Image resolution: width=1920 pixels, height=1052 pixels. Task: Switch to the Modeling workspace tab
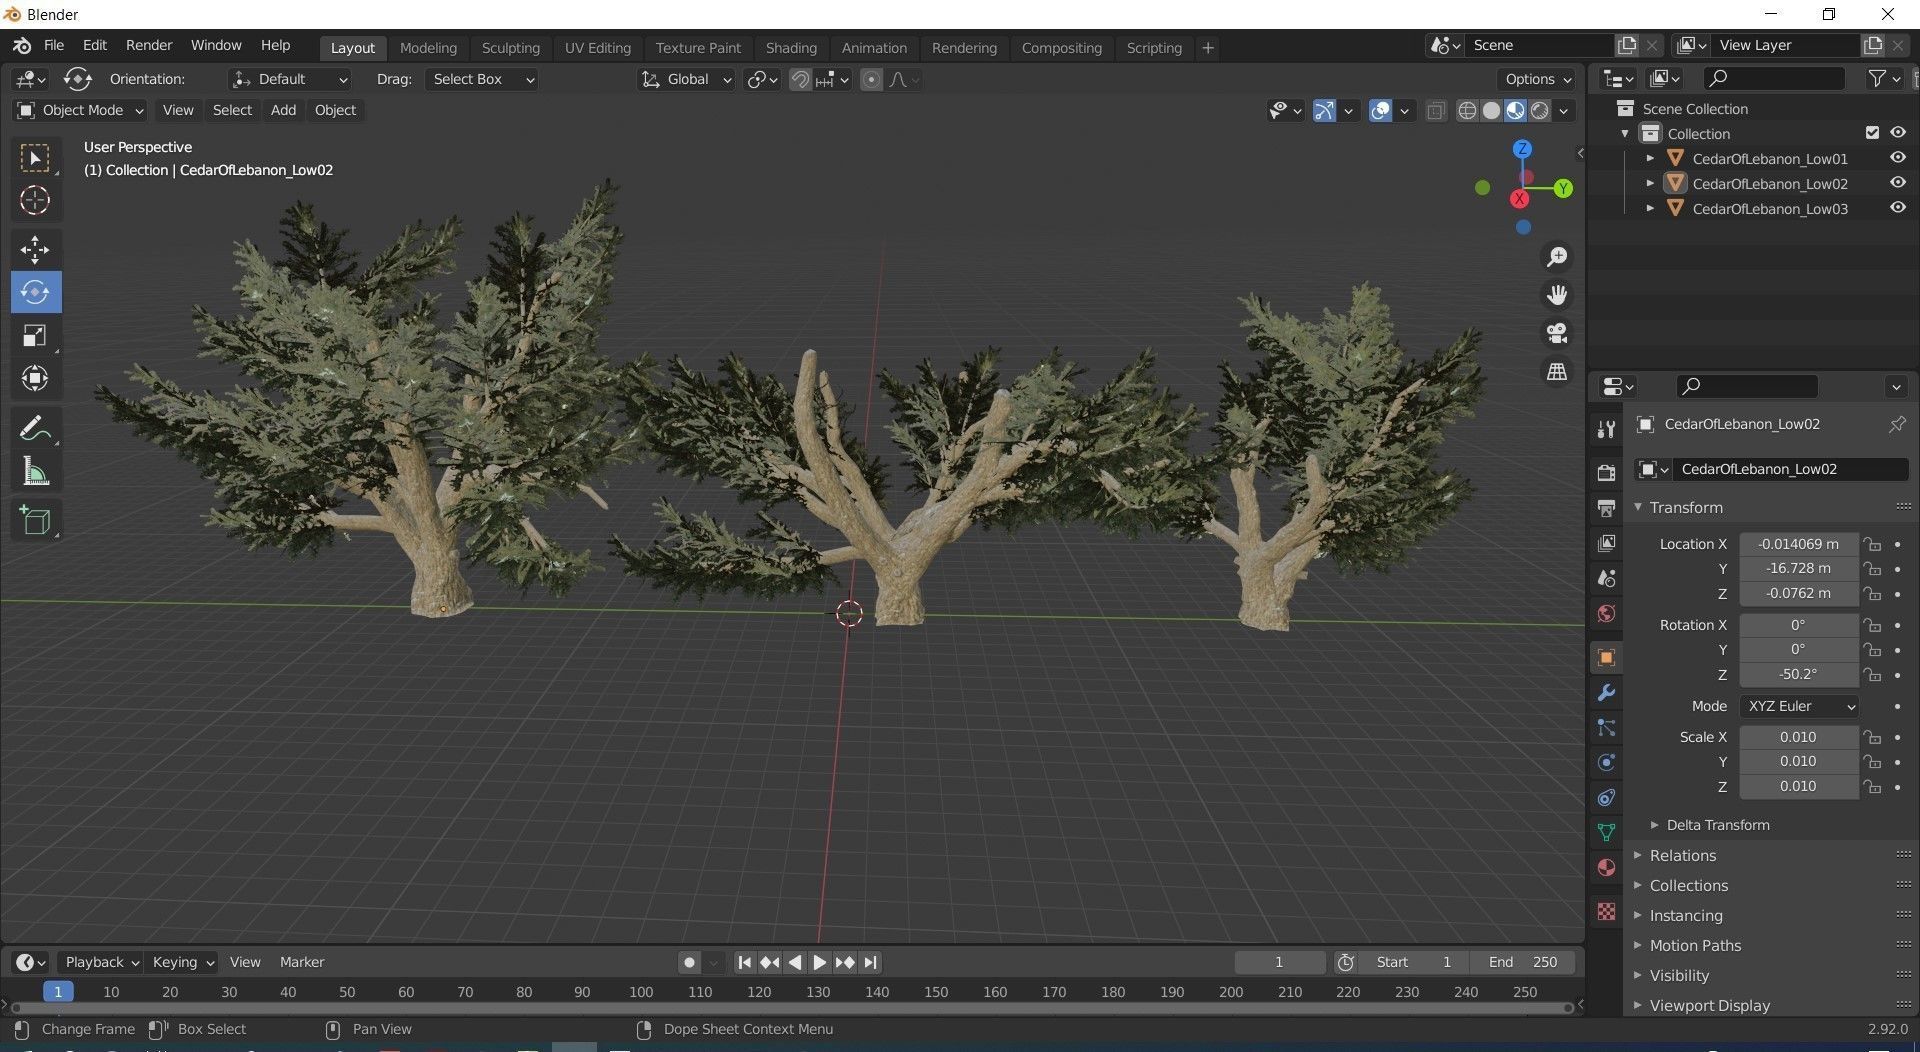[428, 48]
